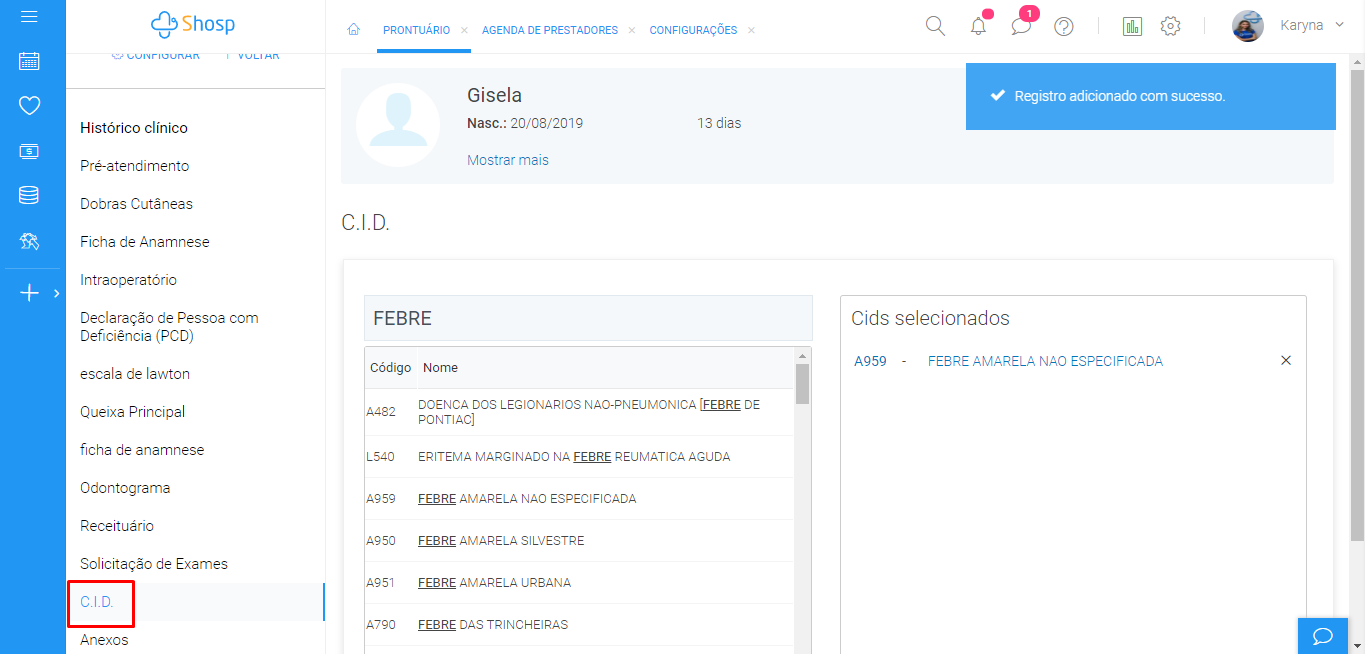Viewport: 1365px width, 654px height.
Task: Select L540 ERITEMA MARGINADO row
Action: point(579,457)
